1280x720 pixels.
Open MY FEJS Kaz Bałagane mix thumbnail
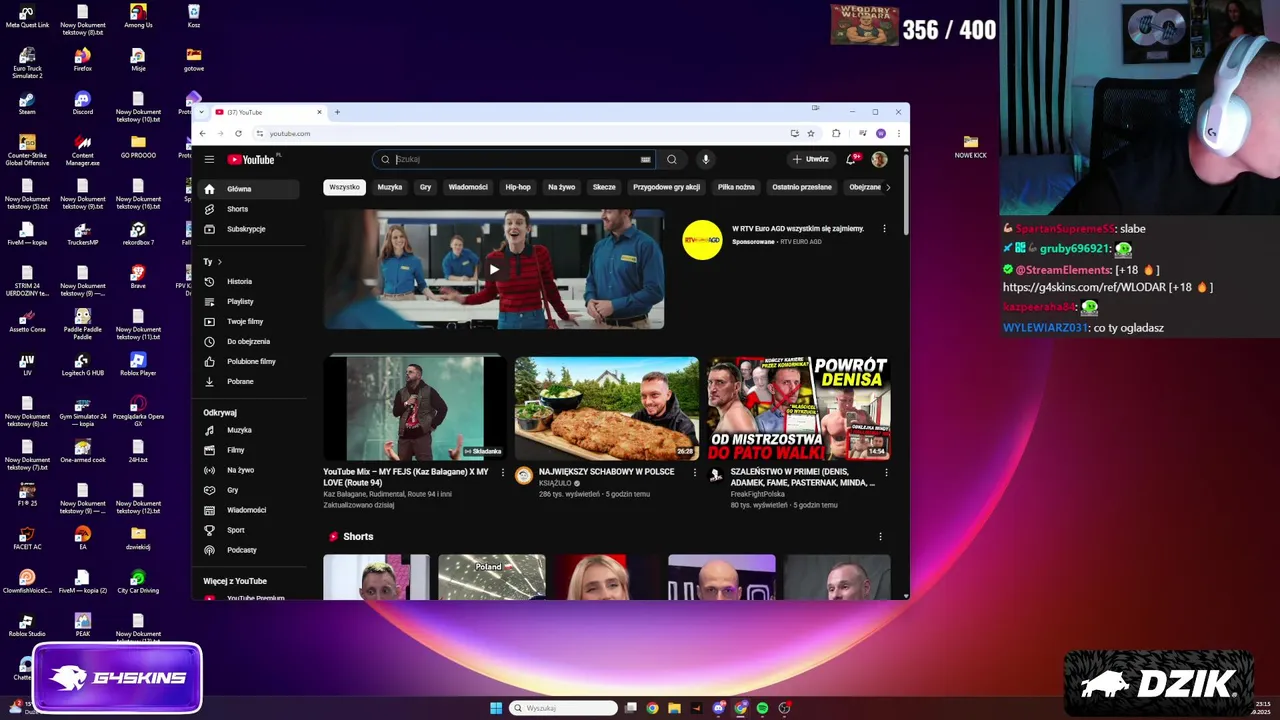[415, 408]
